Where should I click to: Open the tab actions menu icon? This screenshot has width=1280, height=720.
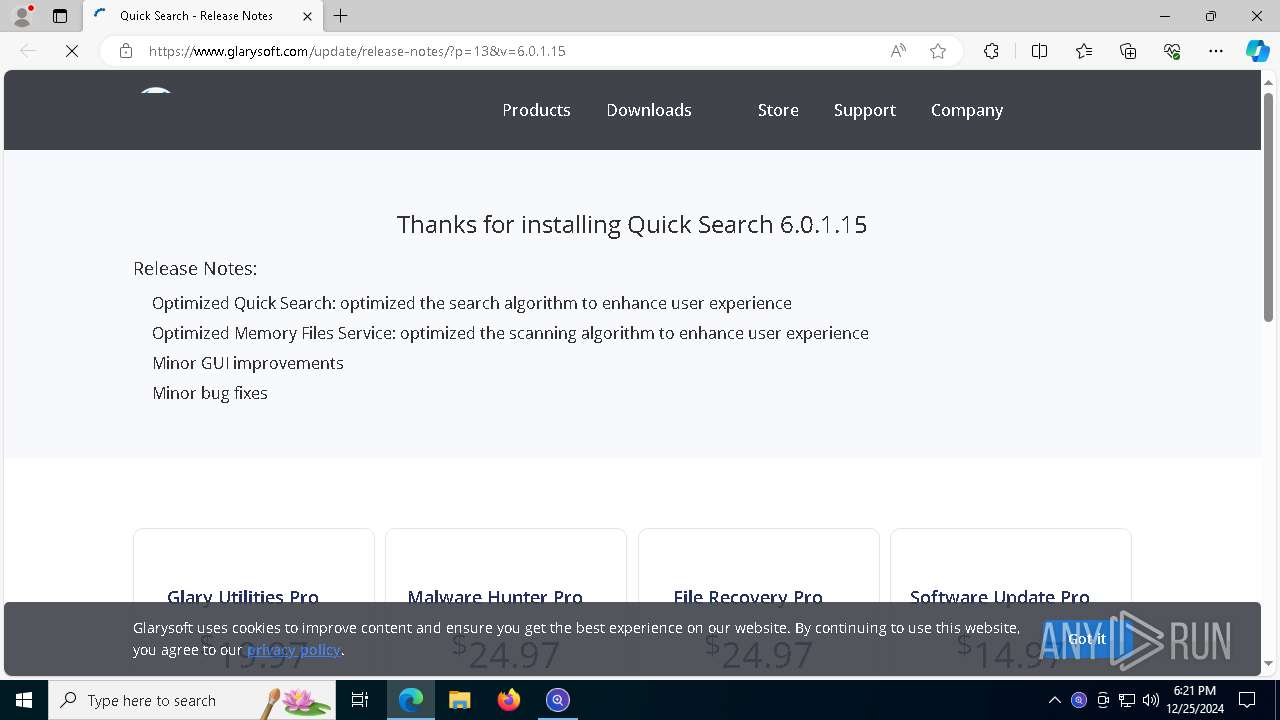pos(60,16)
